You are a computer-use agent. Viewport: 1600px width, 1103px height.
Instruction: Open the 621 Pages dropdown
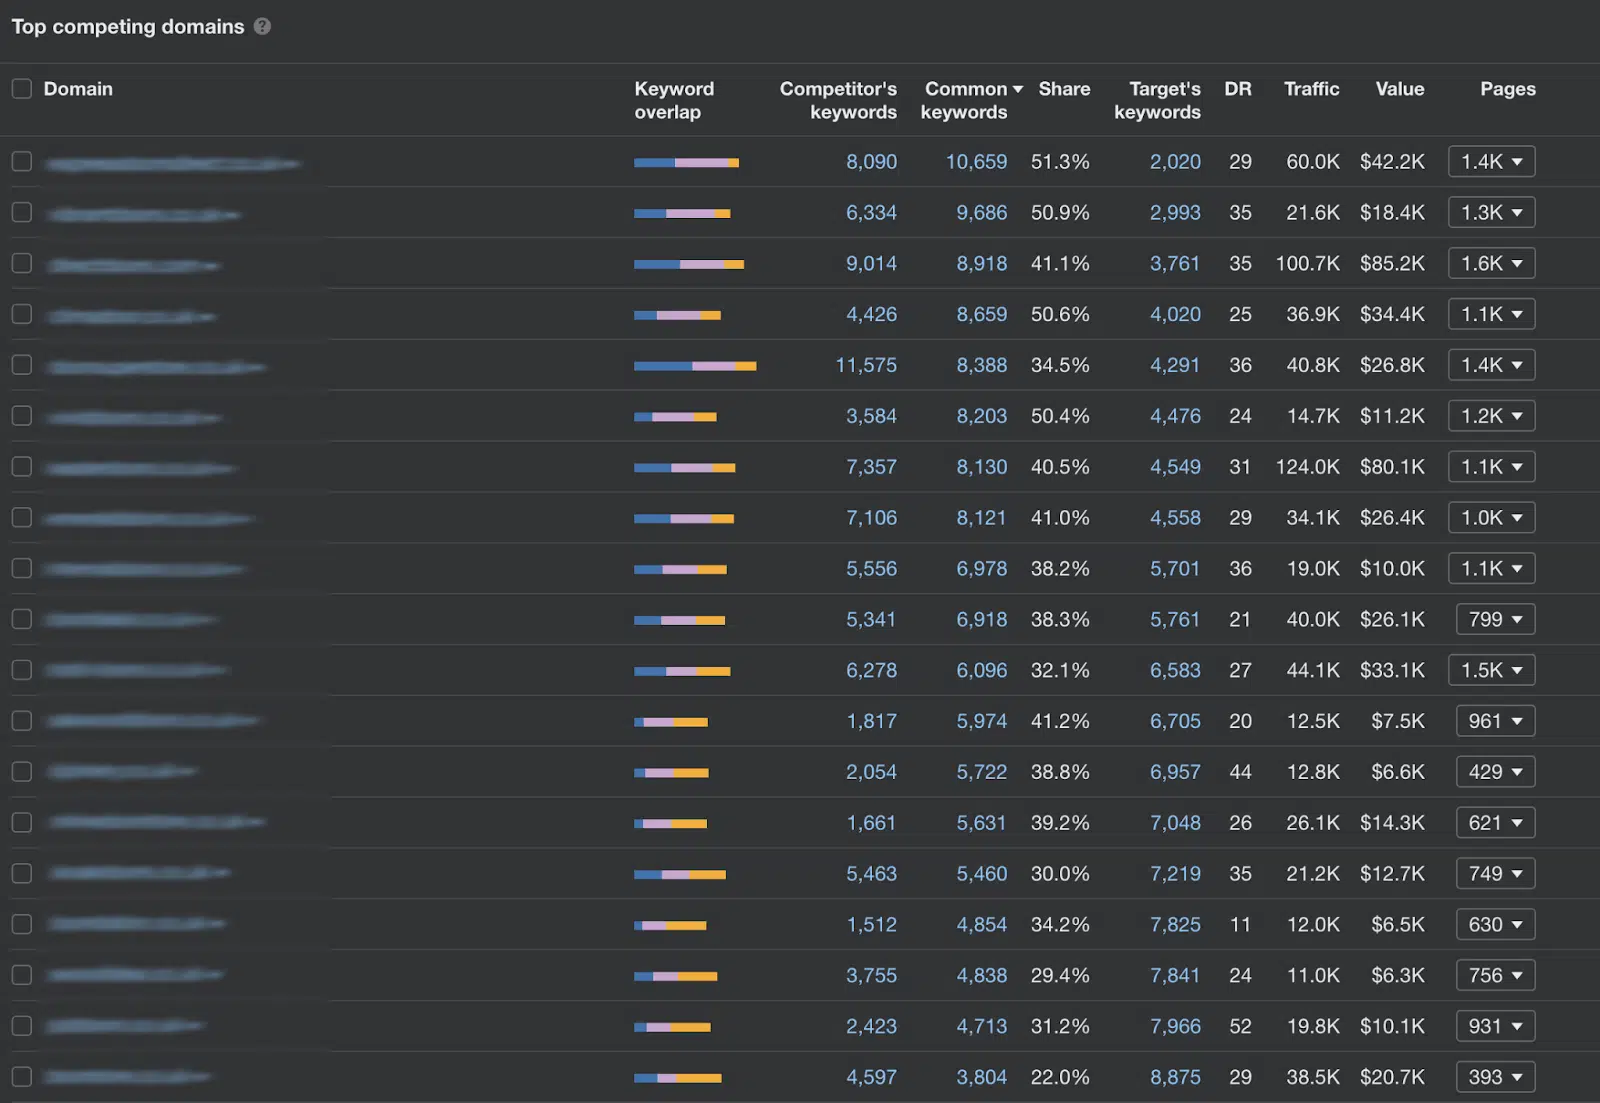coord(1495,823)
